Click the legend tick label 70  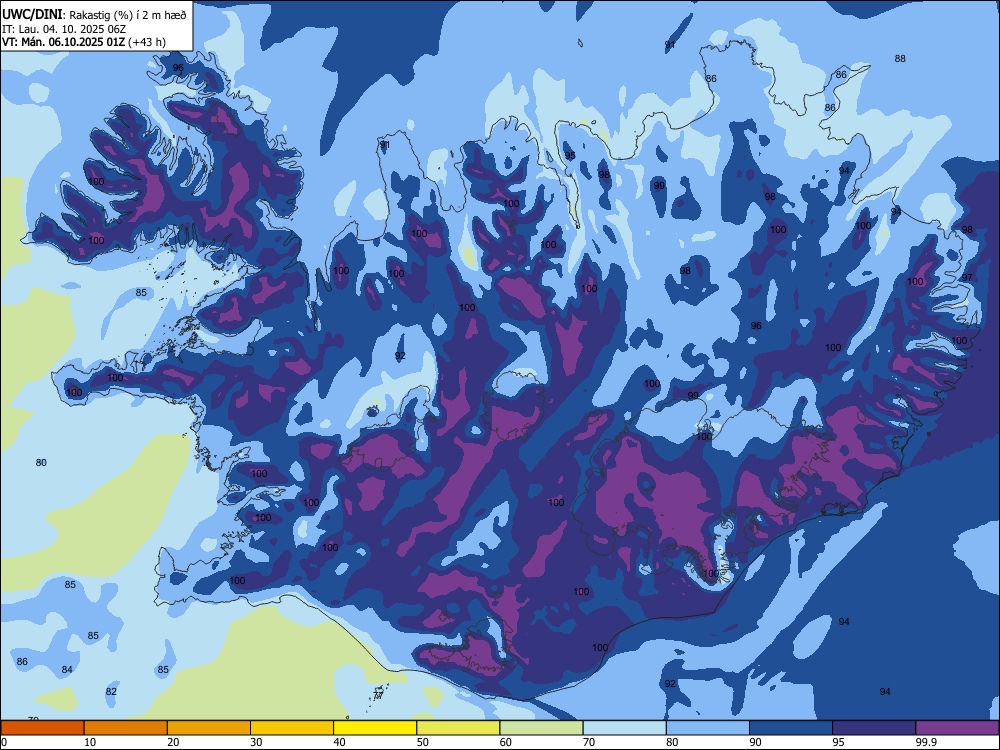pos(589,742)
